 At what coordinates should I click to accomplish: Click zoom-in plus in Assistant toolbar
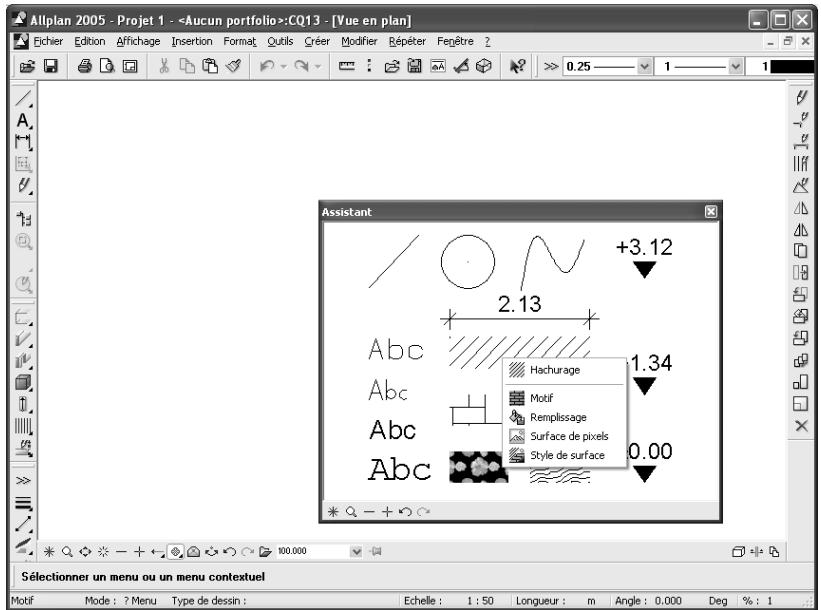click(387, 512)
